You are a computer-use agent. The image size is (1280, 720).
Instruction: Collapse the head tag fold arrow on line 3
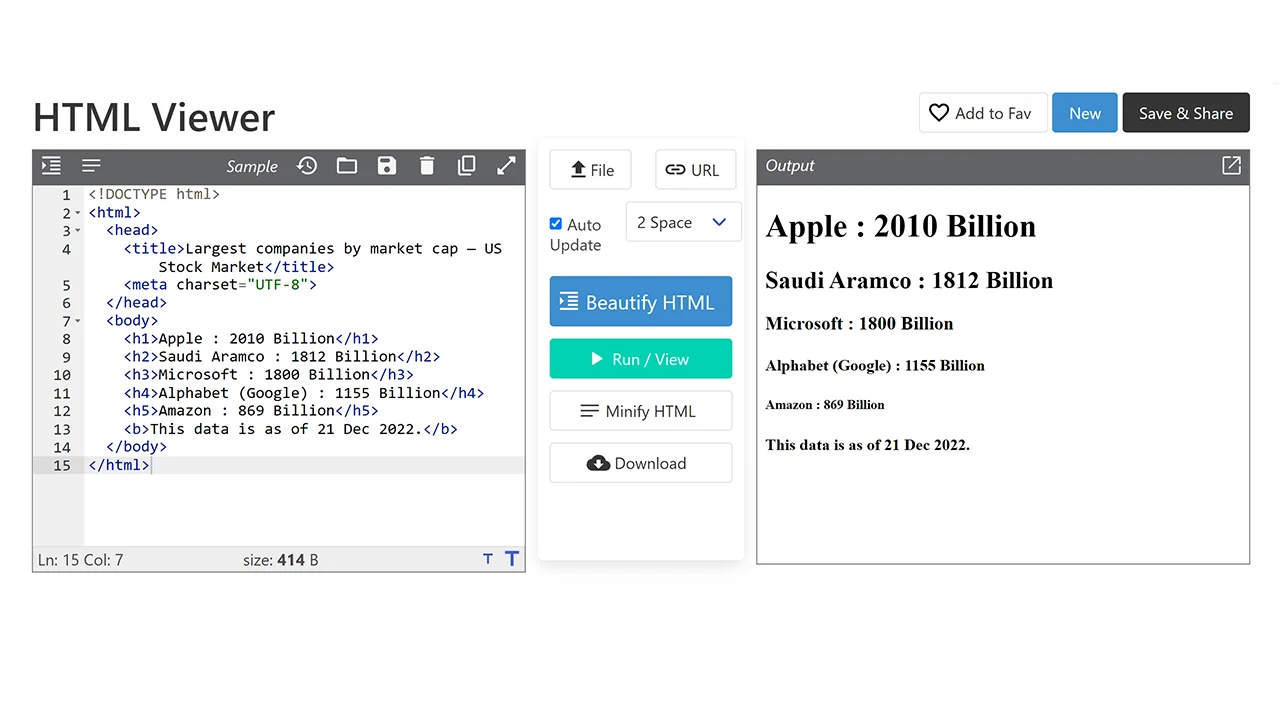[x=78, y=231]
